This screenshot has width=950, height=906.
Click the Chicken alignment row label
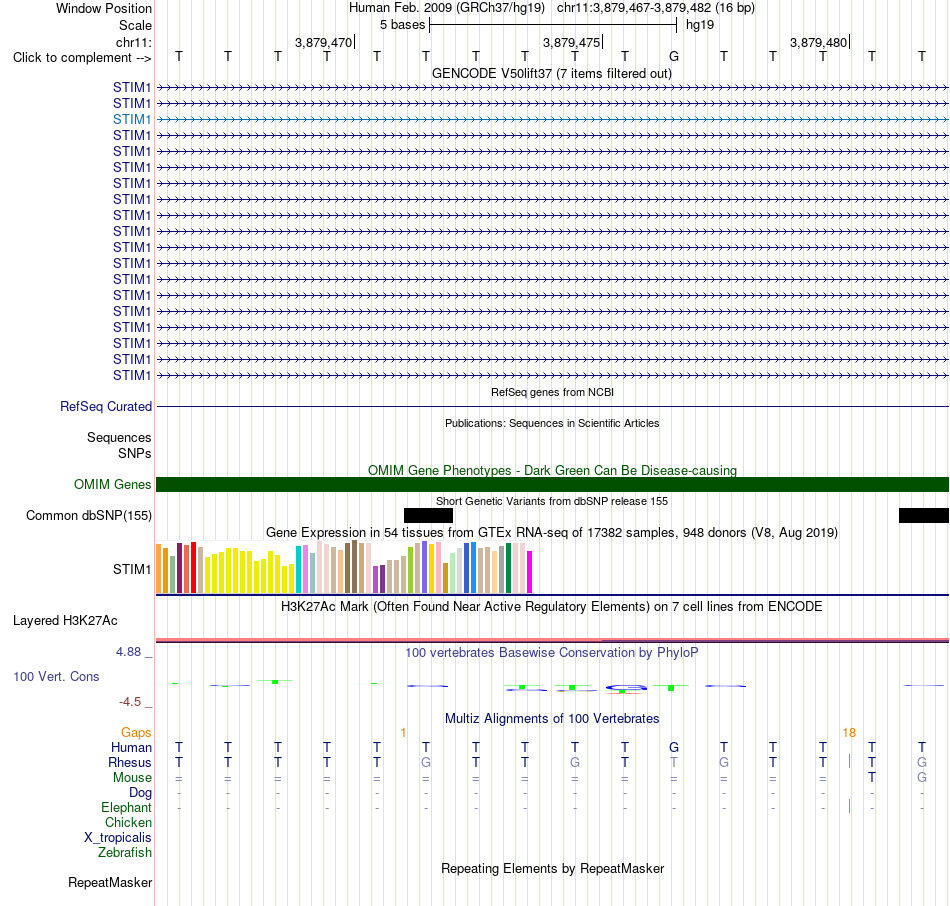click(128, 822)
